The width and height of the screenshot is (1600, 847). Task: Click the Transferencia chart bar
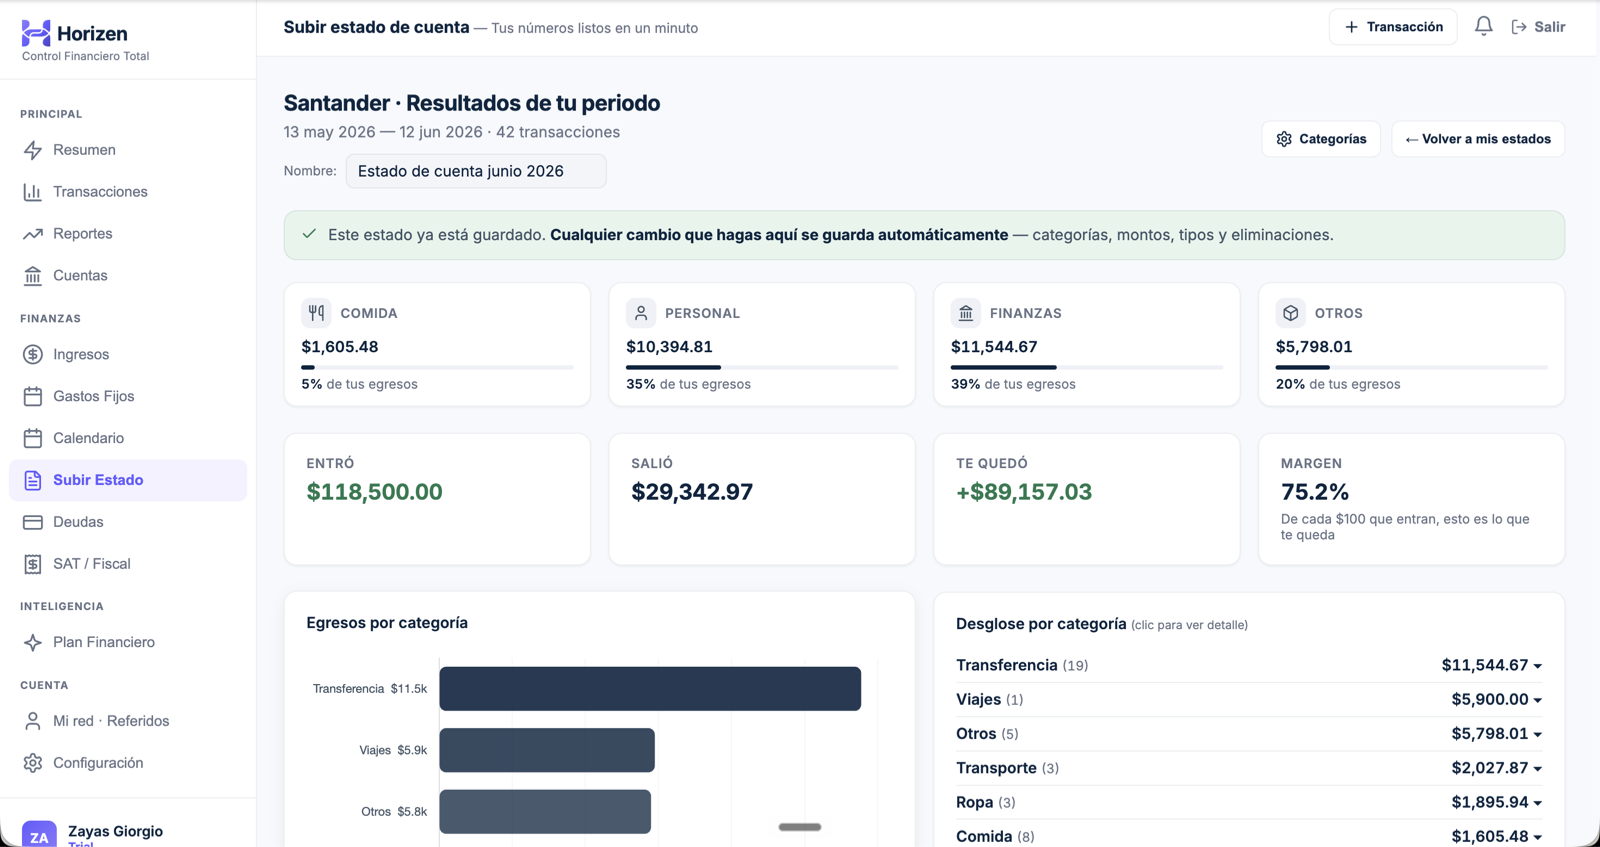(650, 689)
